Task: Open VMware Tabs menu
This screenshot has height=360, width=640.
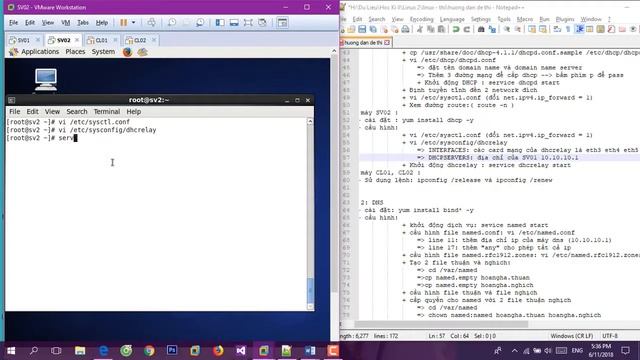Action: click(x=83, y=22)
